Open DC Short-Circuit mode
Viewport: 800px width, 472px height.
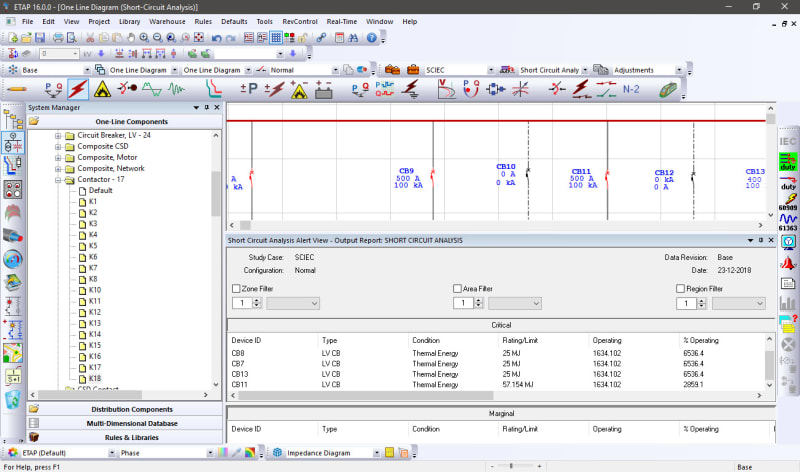(x=274, y=89)
